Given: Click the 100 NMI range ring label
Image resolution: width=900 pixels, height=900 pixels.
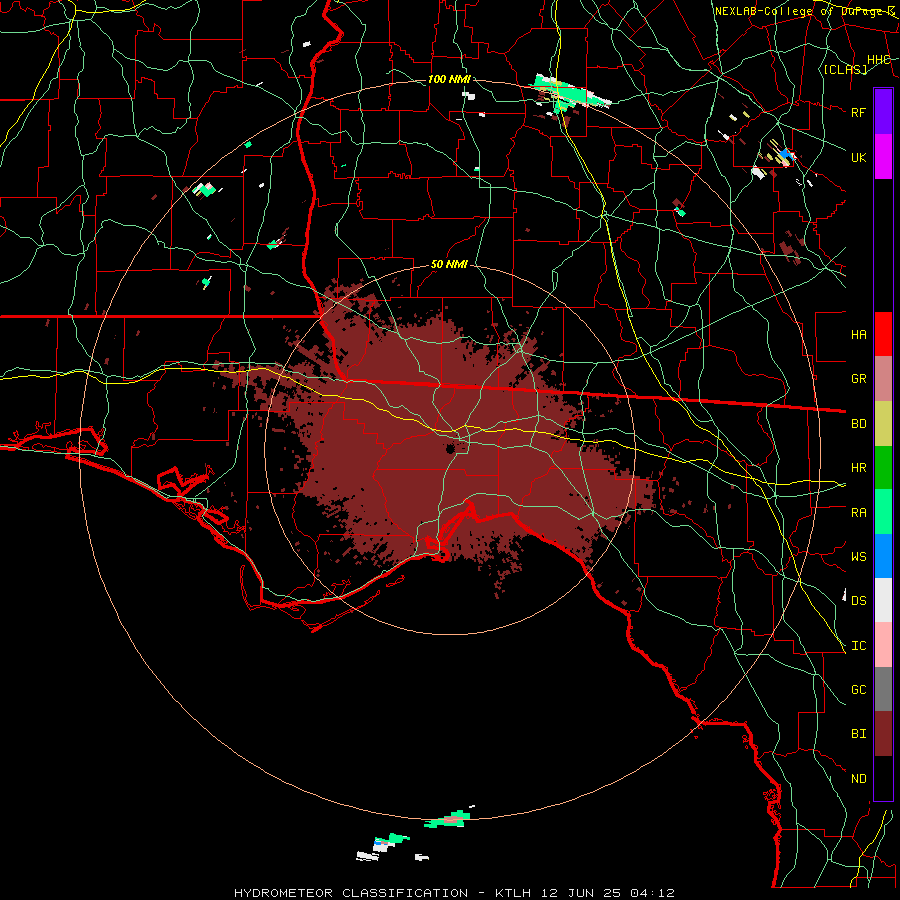Looking at the screenshot, I should (449, 79).
